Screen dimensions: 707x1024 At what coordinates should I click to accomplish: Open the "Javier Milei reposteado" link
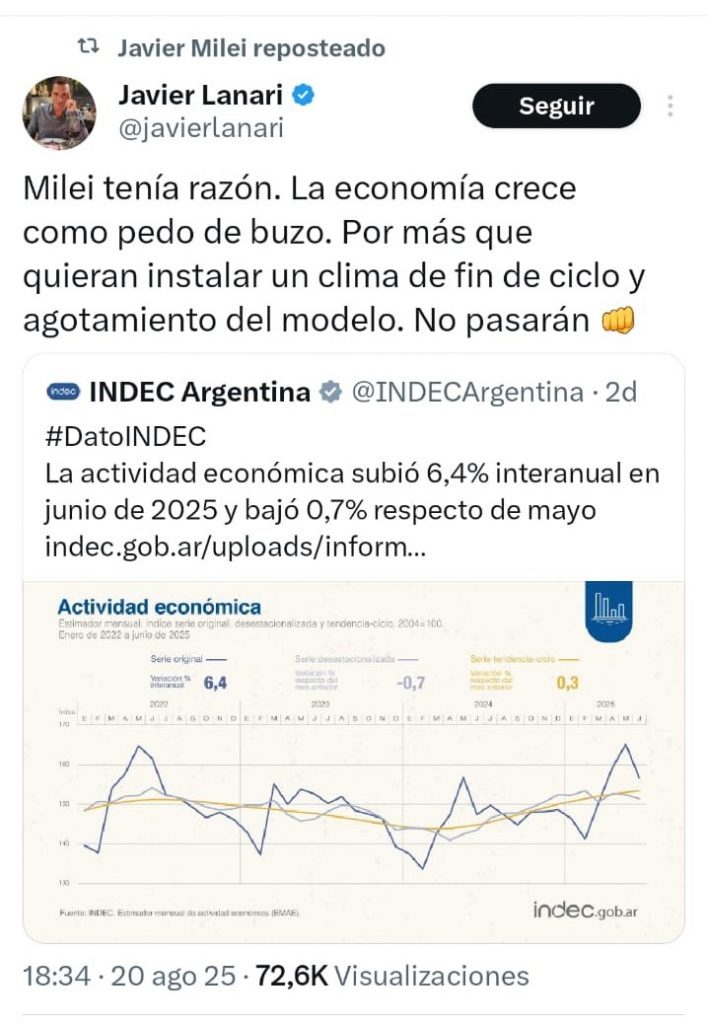coord(250,47)
